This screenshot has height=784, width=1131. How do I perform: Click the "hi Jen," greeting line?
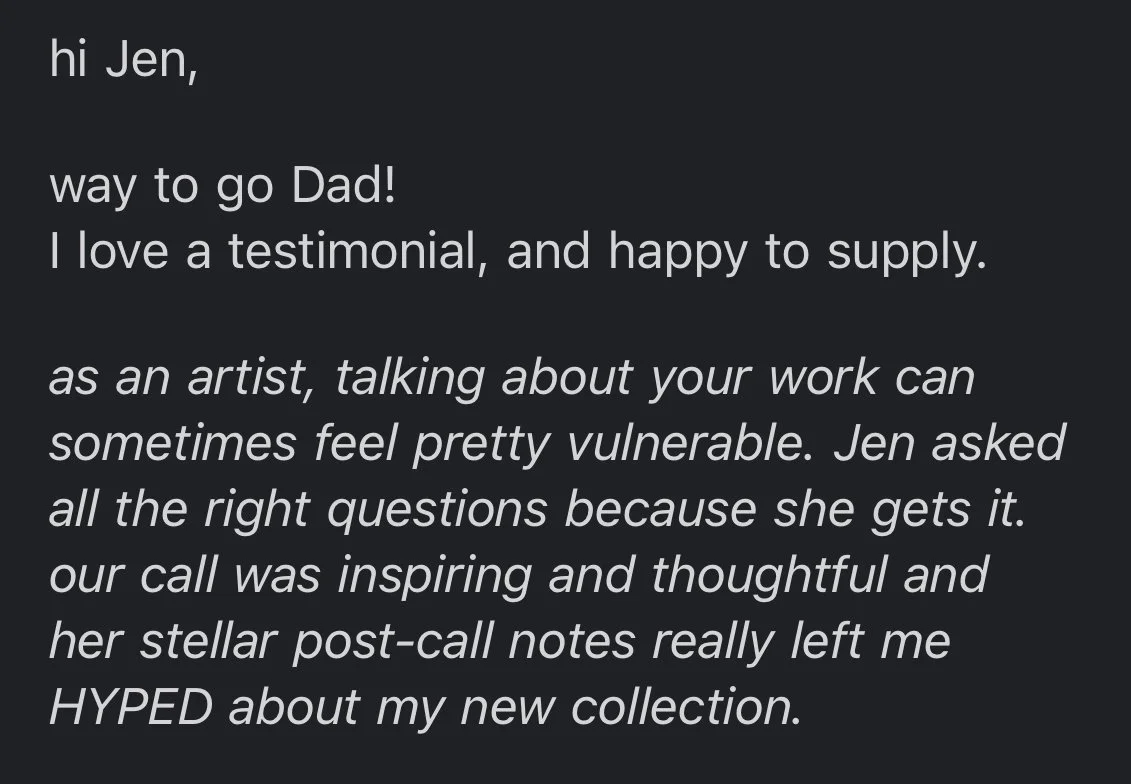[123, 59]
